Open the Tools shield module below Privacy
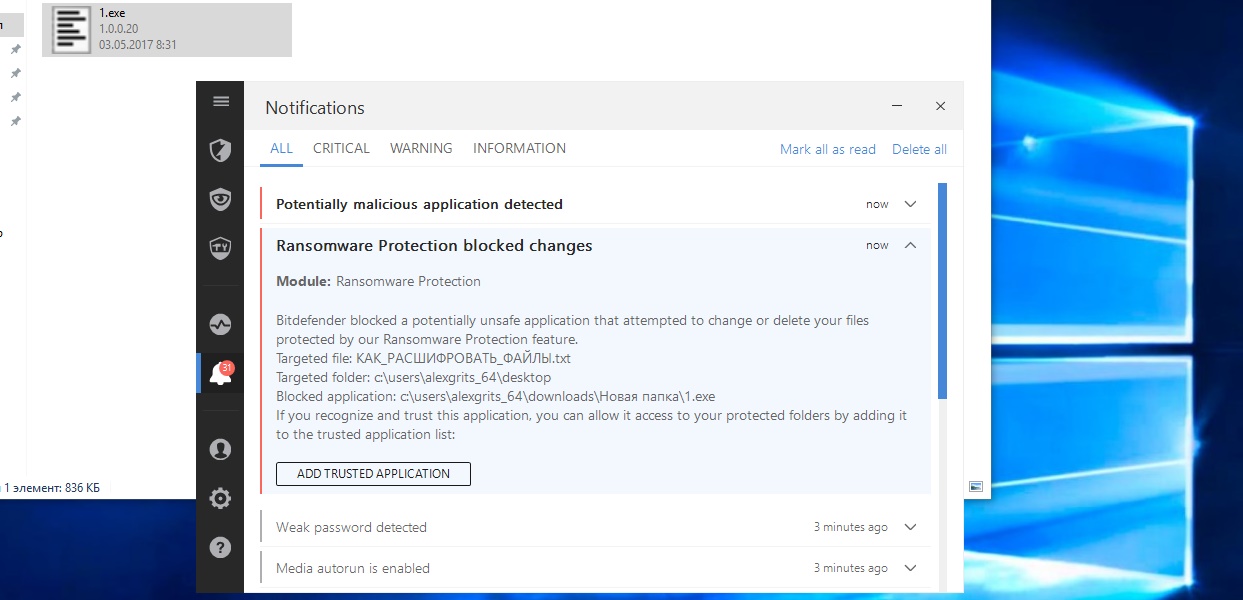Viewport: 1243px width, 600px height. click(x=220, y=247)
